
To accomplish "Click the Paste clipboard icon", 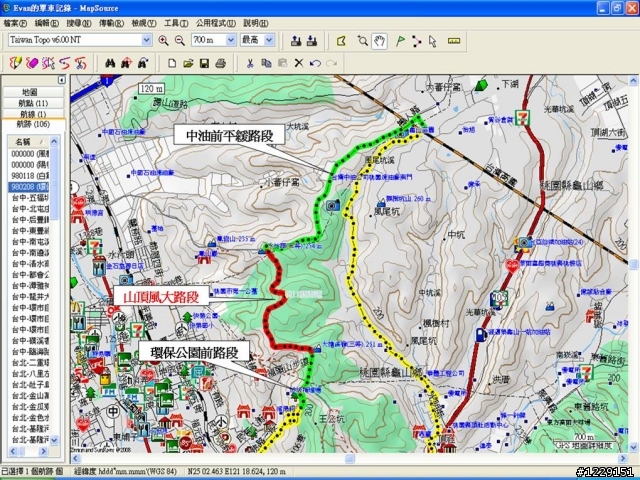I will pos(282,63).
